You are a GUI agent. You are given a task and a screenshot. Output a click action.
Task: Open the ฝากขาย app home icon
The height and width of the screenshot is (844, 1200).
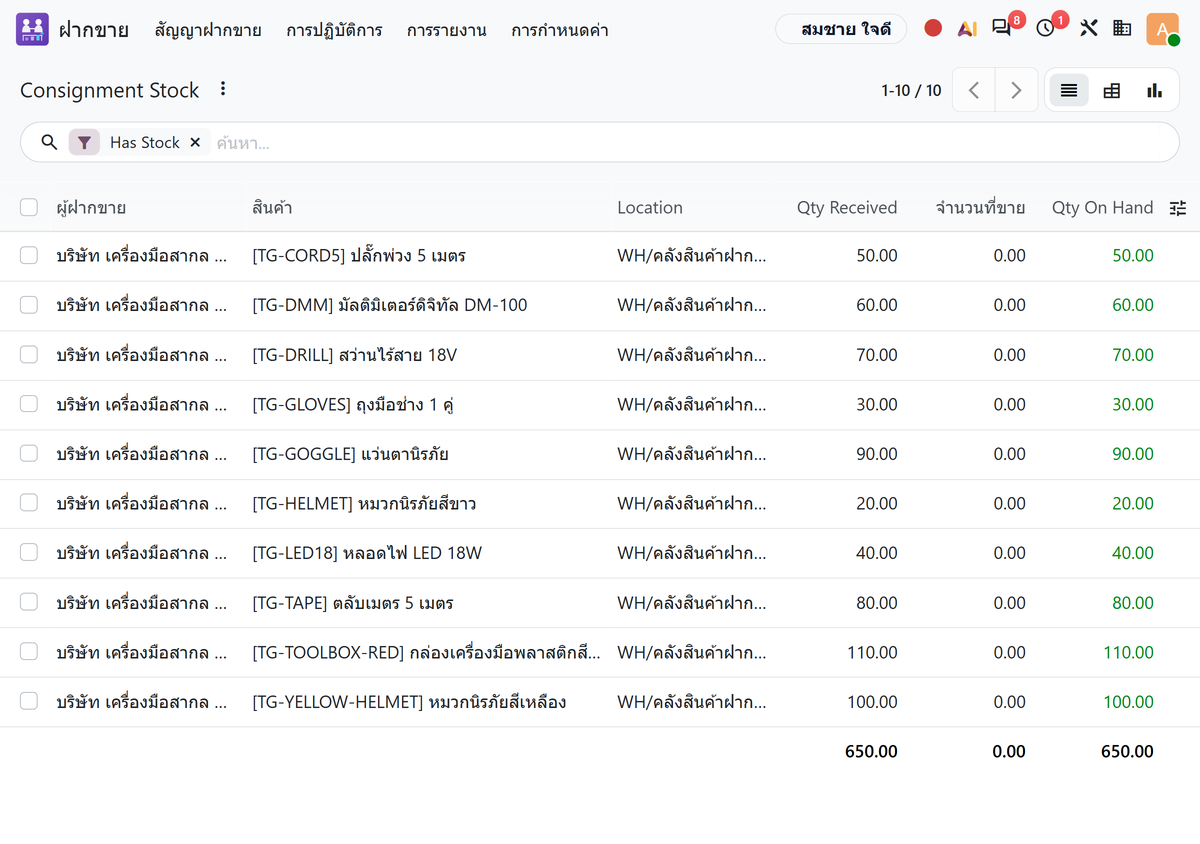point(33,29)
